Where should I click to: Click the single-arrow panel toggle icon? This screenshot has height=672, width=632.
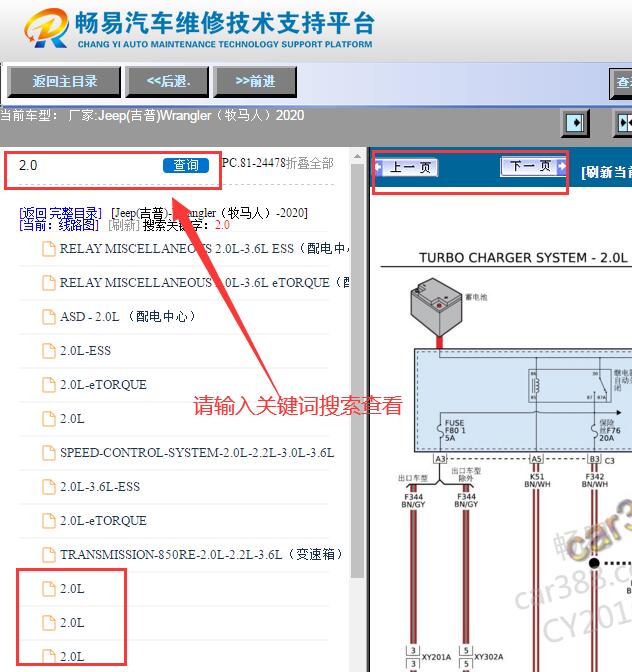575,123
